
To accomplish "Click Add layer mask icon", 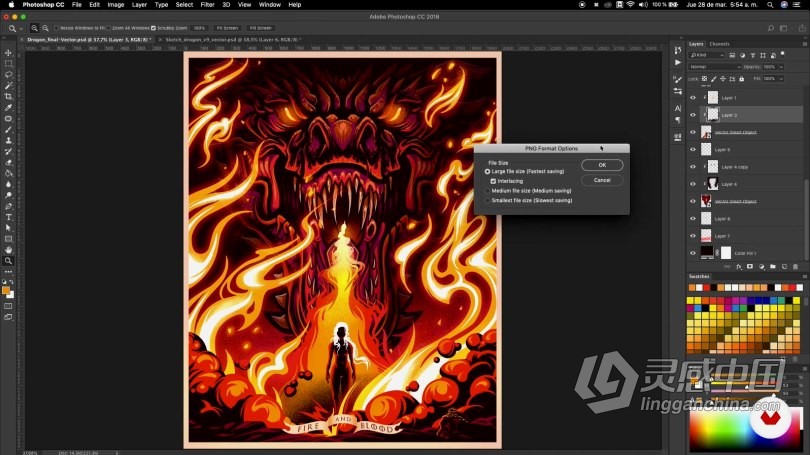I will [x=750, y=266].
